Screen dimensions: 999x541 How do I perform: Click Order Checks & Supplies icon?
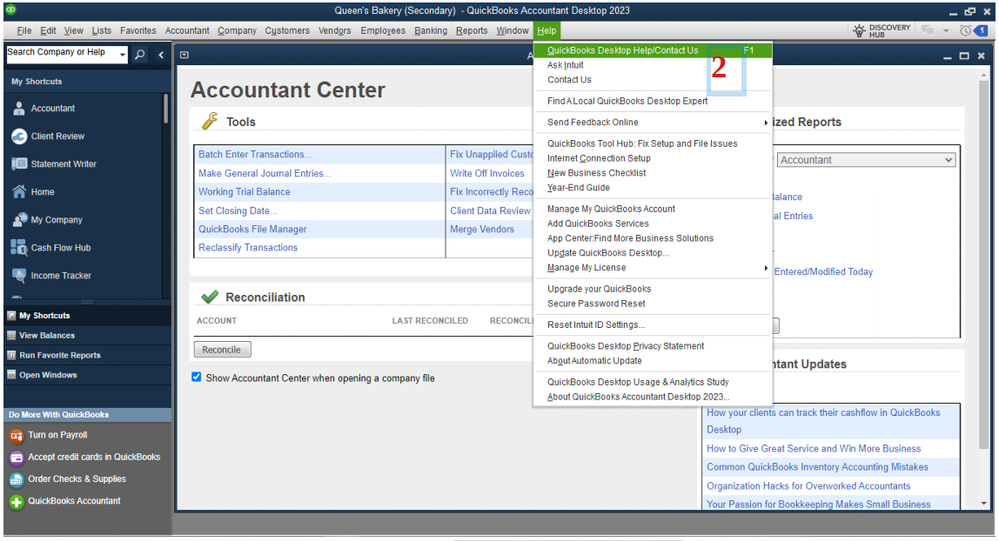17,480
